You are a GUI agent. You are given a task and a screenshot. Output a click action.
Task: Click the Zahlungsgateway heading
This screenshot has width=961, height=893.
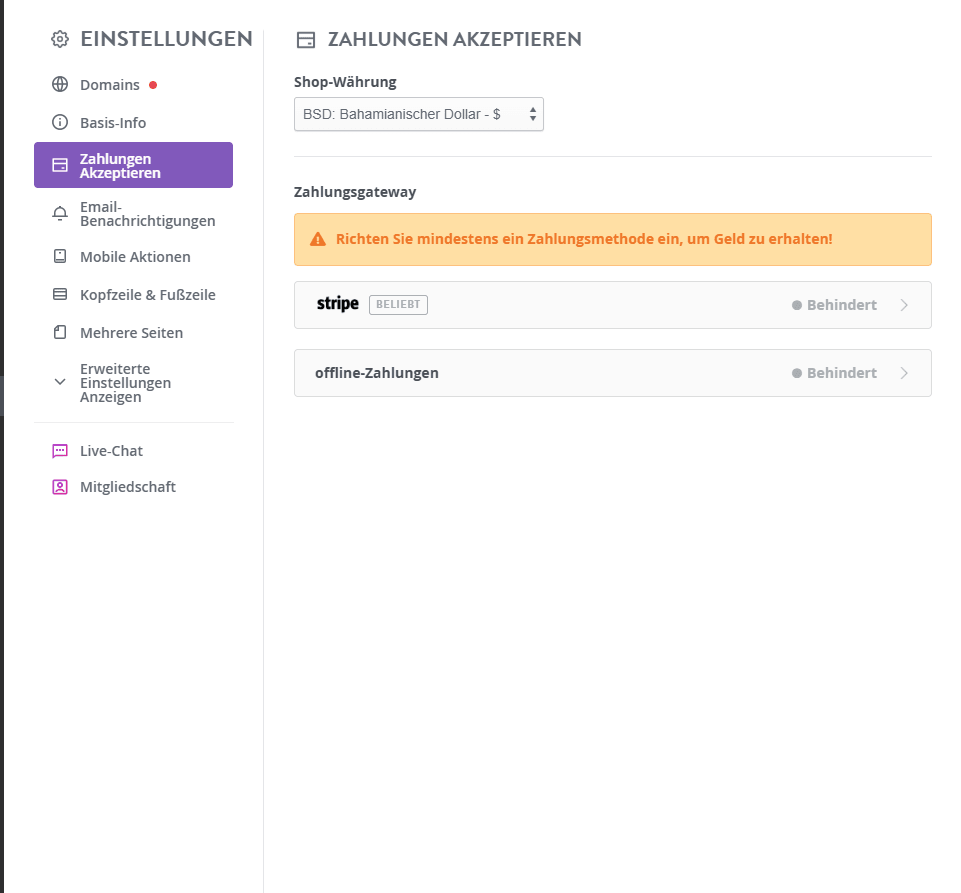tap(355, 192)
